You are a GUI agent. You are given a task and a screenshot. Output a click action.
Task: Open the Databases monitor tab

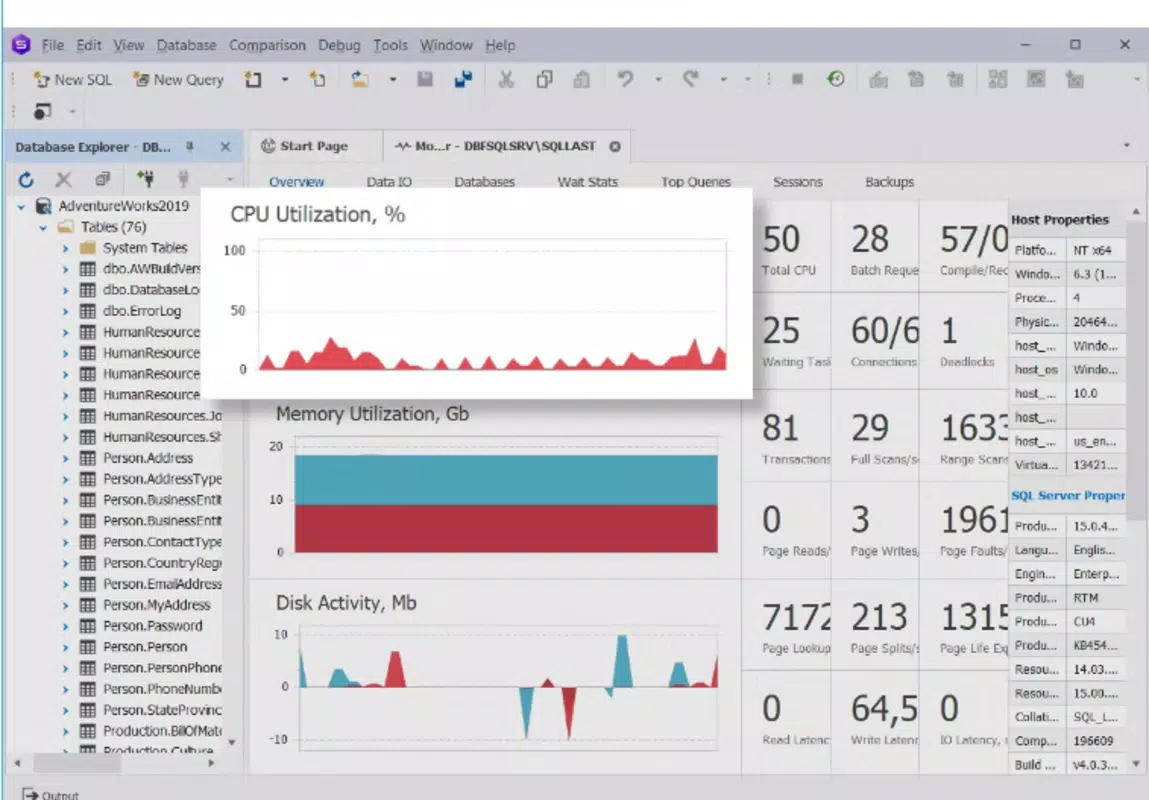[x=484, y=182]
